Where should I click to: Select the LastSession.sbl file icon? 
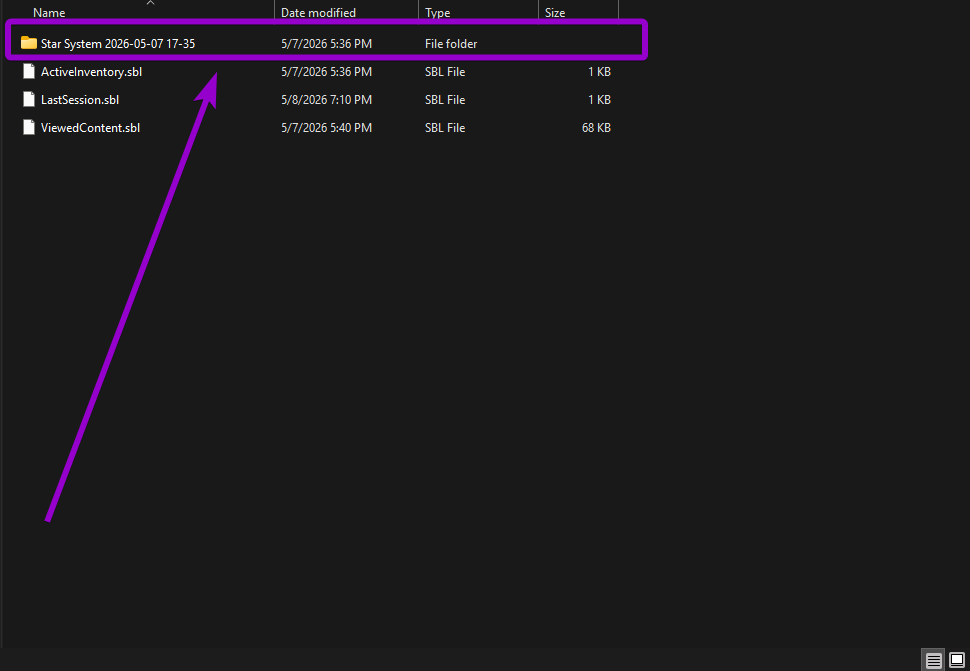[x=28, y=100]
